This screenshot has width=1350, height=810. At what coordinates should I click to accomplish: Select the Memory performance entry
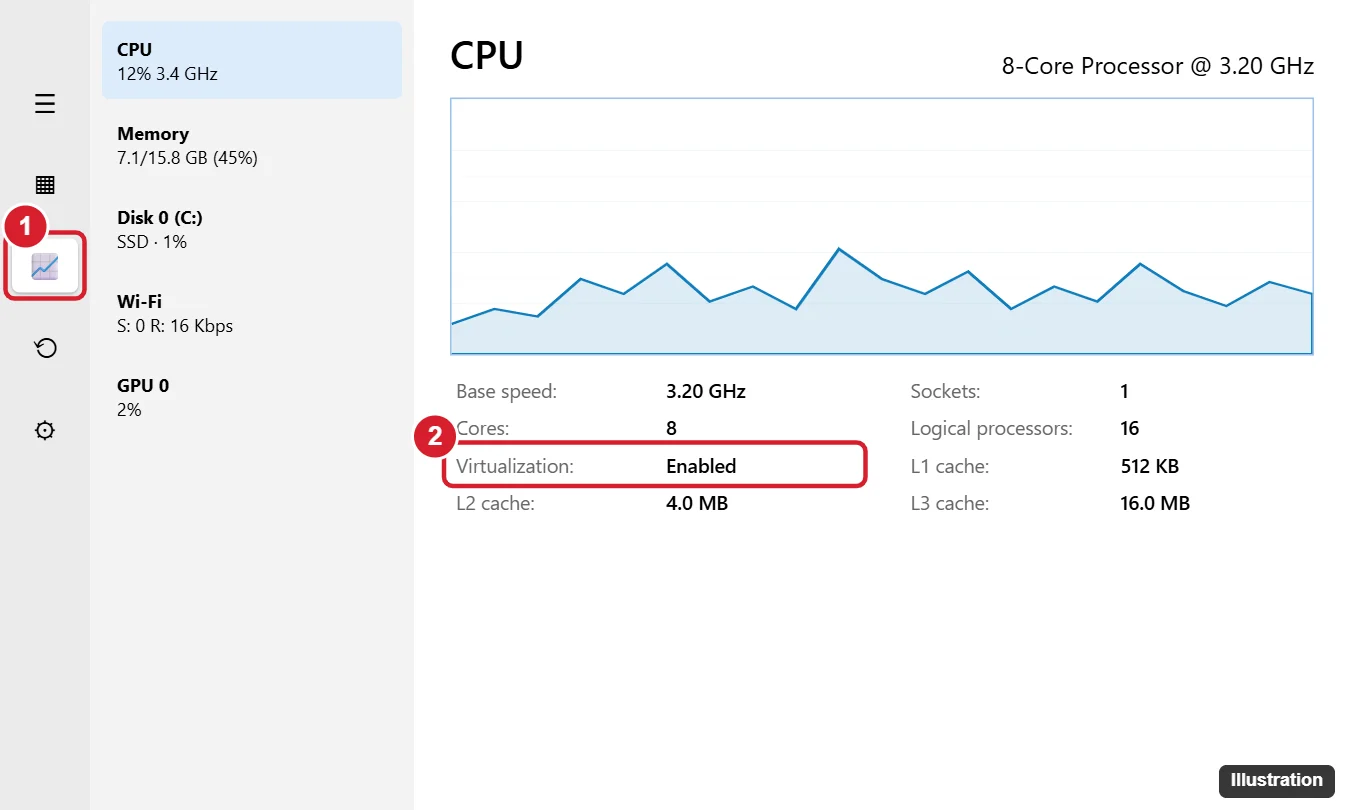pos(252,145)
